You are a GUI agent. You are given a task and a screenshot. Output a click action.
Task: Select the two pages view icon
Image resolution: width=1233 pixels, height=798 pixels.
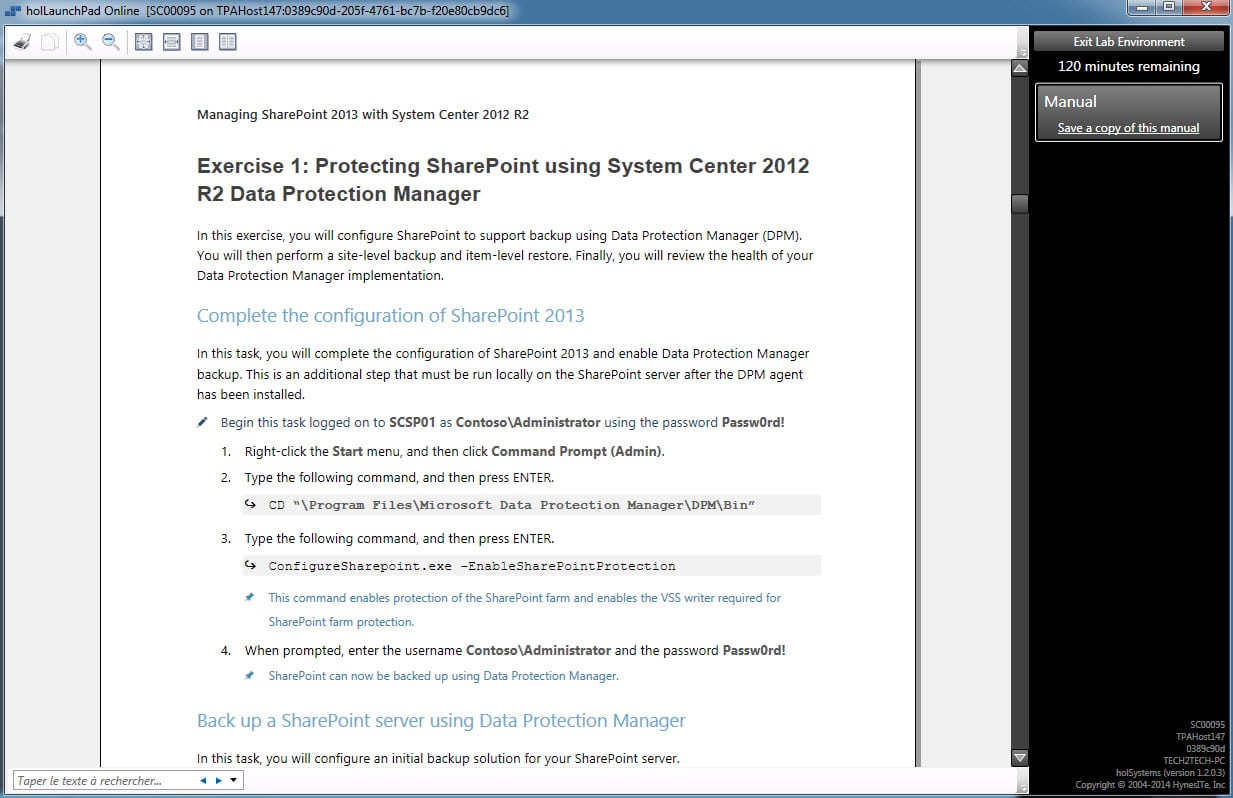[228, 42]
